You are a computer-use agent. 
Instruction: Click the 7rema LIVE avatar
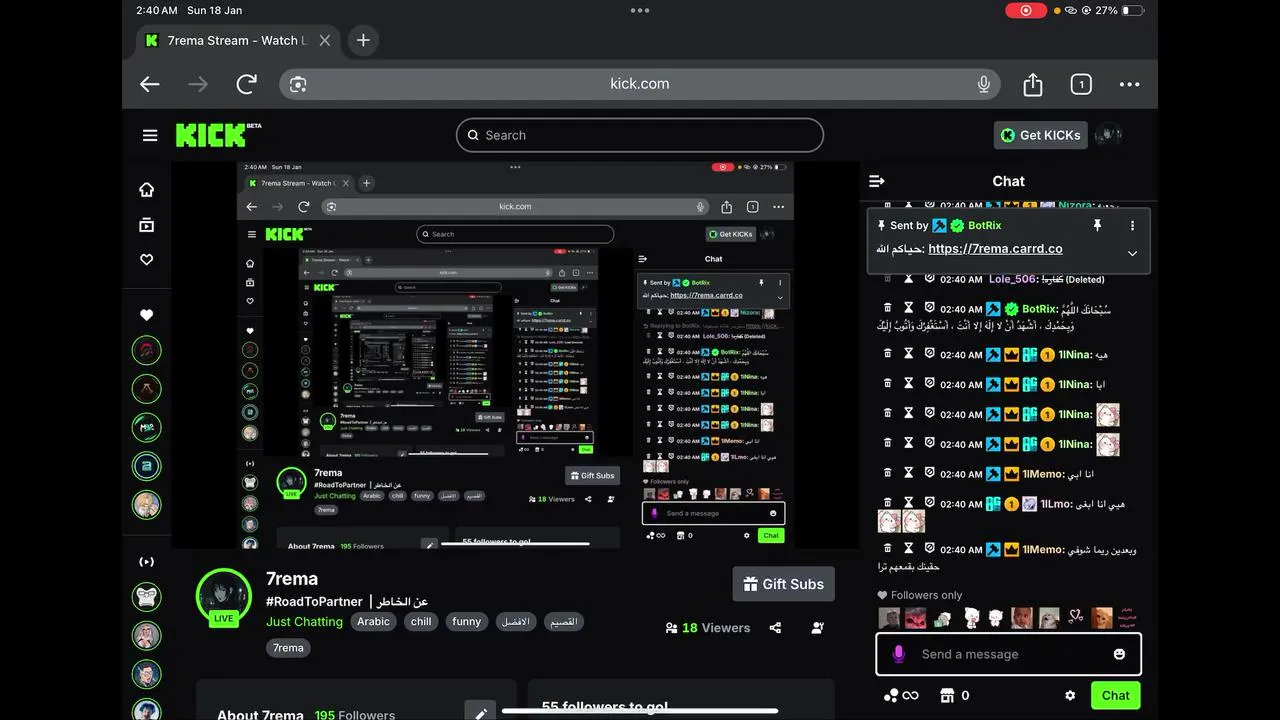click(223, 597)
